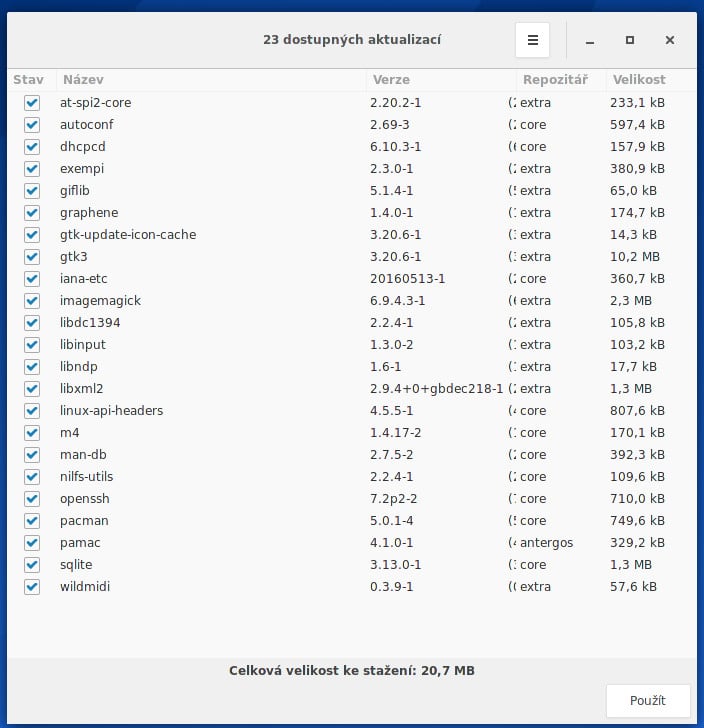The image size is (704, 728).
Task: Select version 6.9.4.3-1 of imagemagick
Action: point(398,301)
